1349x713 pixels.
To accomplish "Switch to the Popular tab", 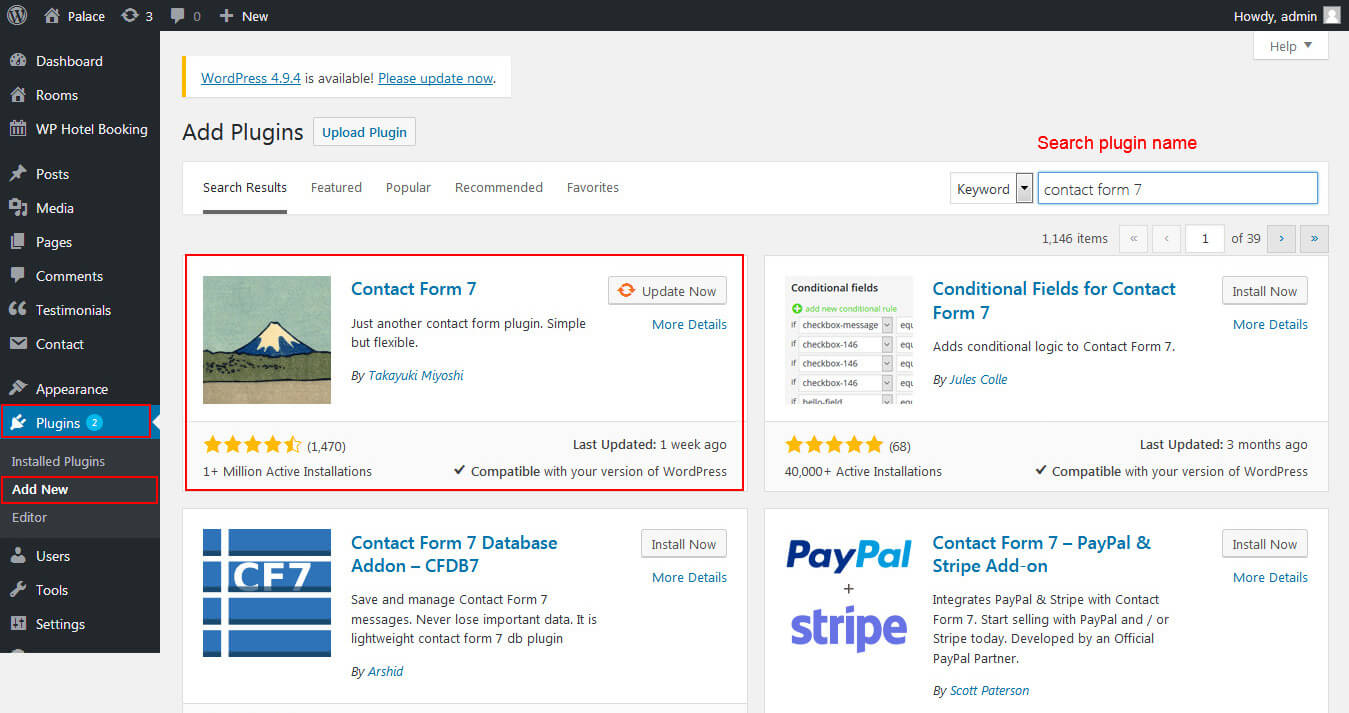I will point(408,188).
